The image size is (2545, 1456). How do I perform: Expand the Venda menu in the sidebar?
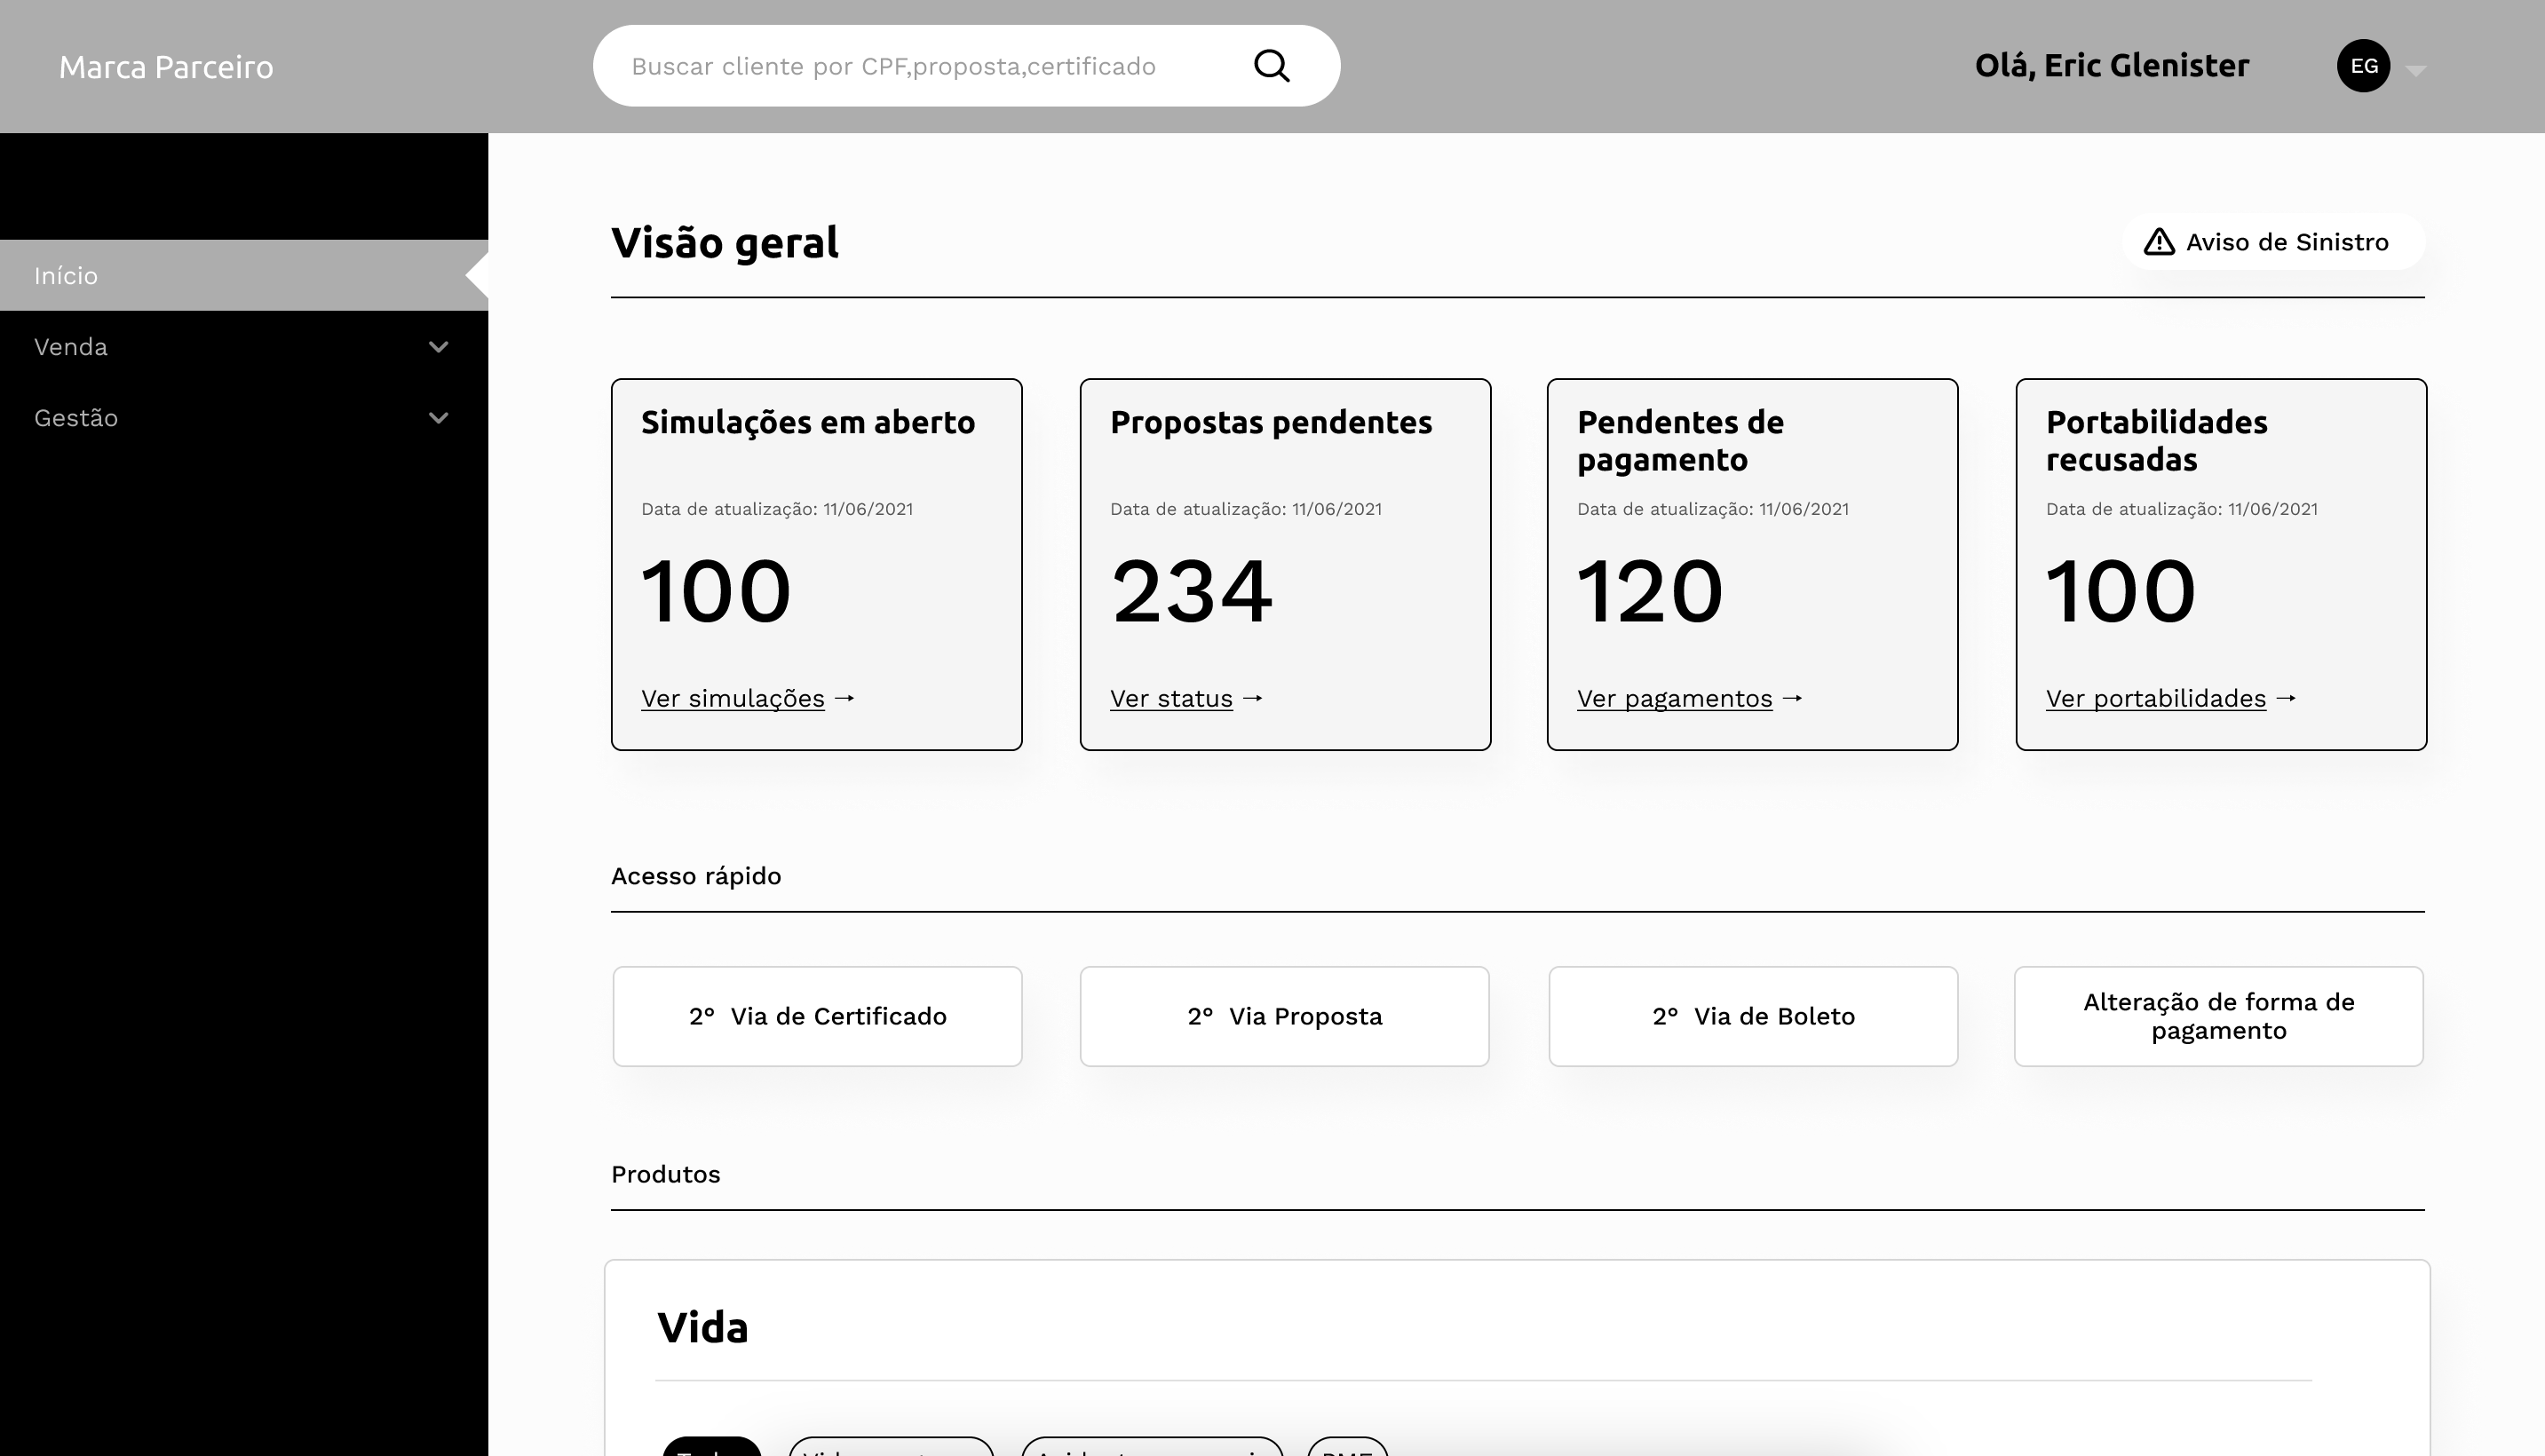click(438, 347)
